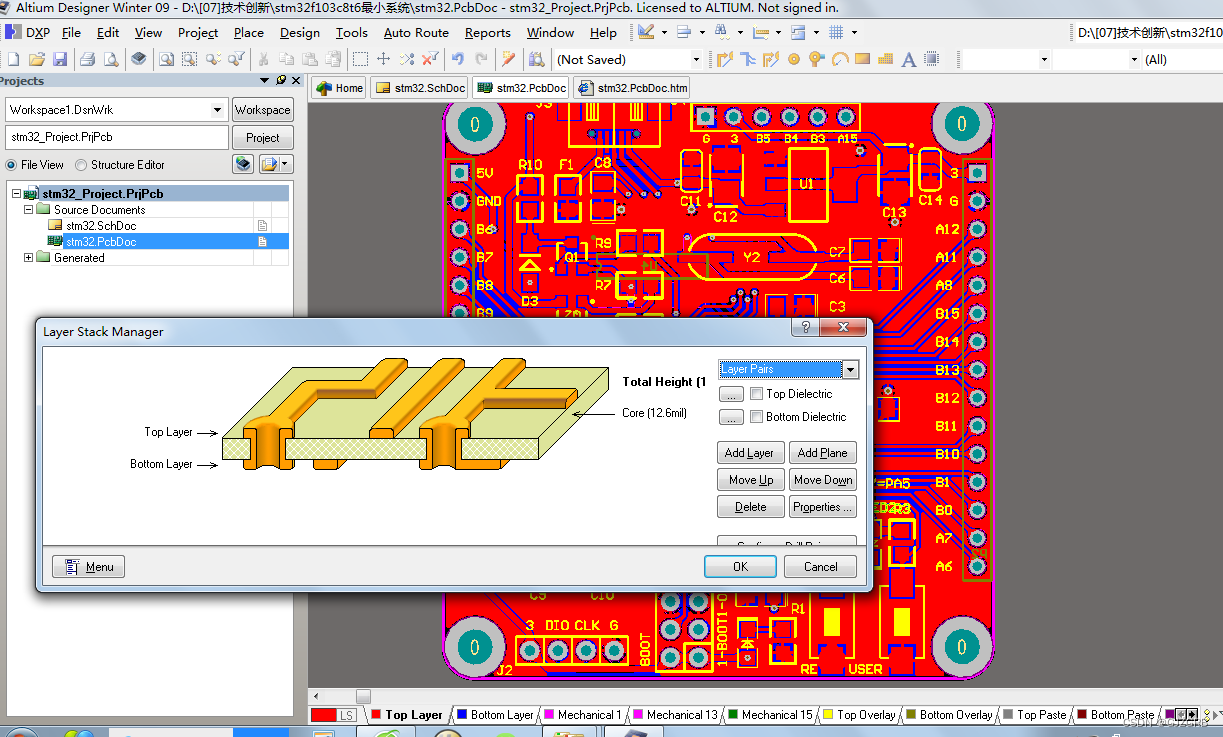The width and height of the screenshot is (1223, 737).
Task: Click Properties button in Layer Stack Manager
Action: pyautogui.click(x=823, y=507)
